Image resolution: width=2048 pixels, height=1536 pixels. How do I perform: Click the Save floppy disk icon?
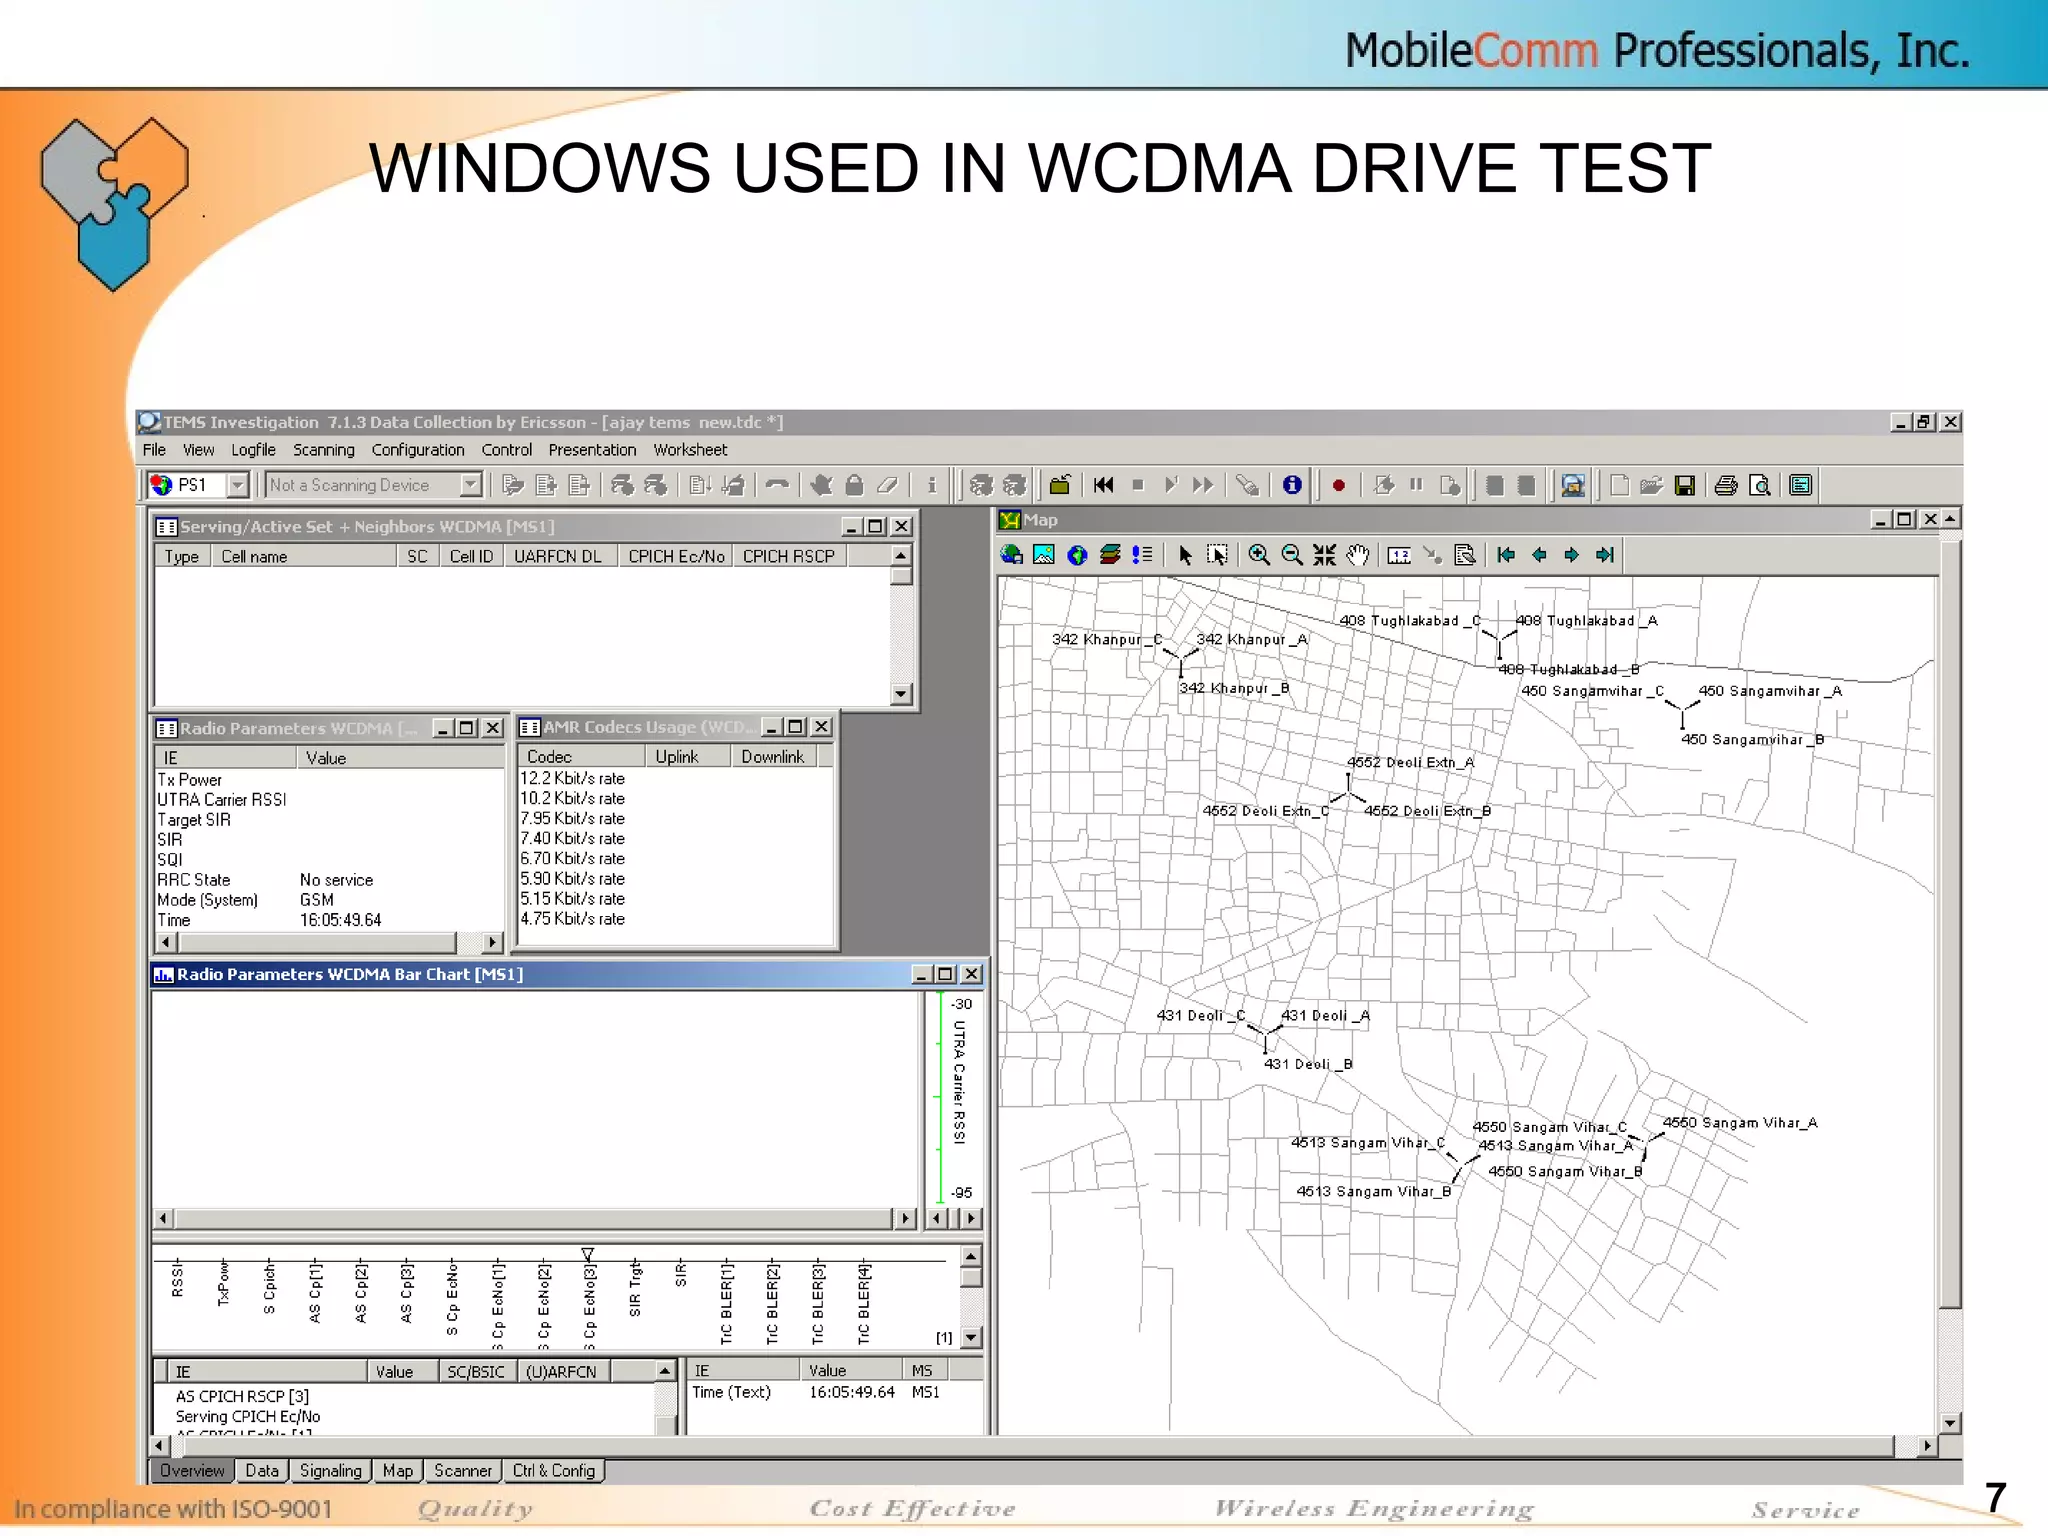pos(1685,486)
